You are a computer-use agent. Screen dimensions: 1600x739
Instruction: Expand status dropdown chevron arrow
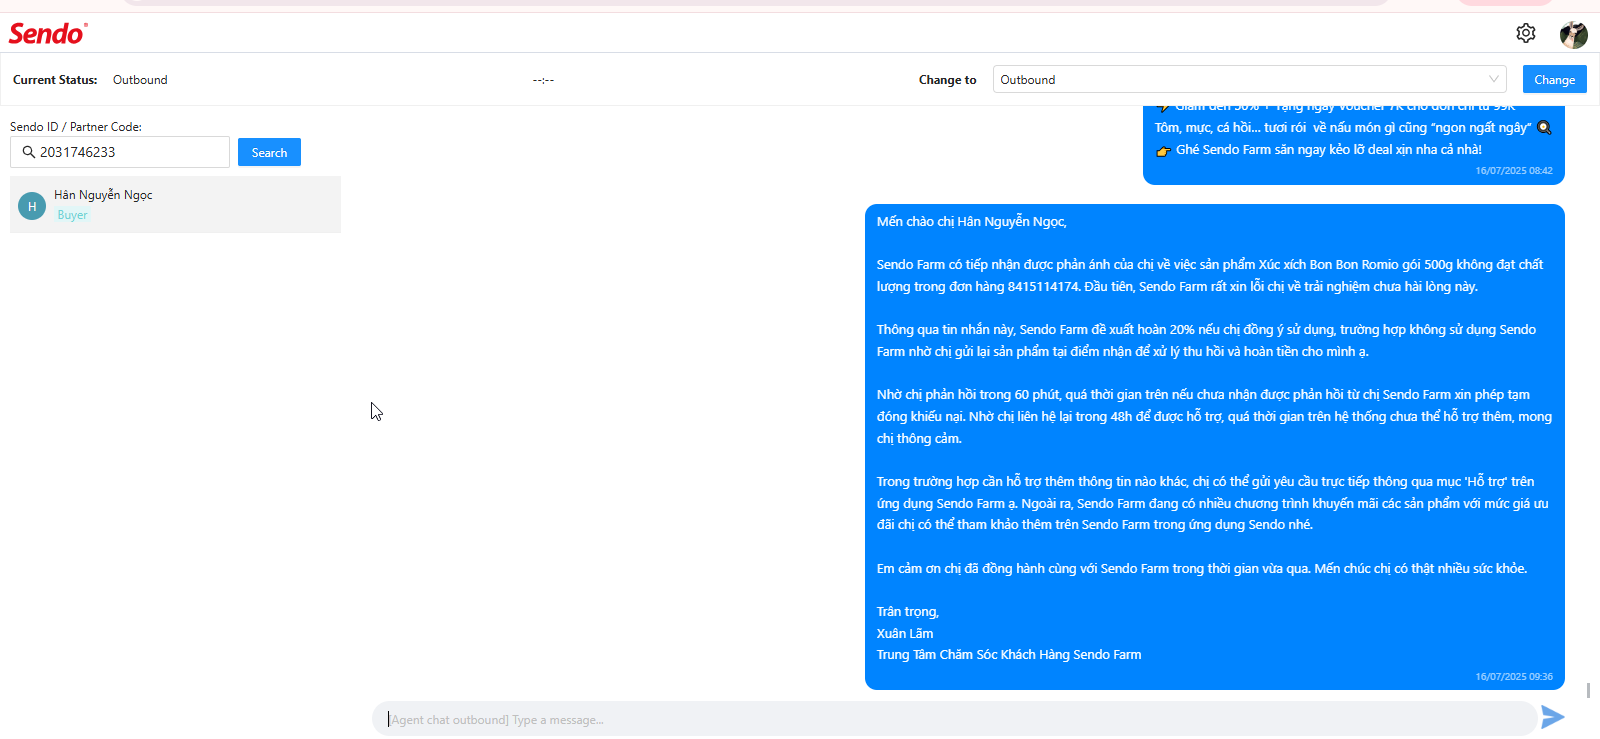[x=1493, y=79]
